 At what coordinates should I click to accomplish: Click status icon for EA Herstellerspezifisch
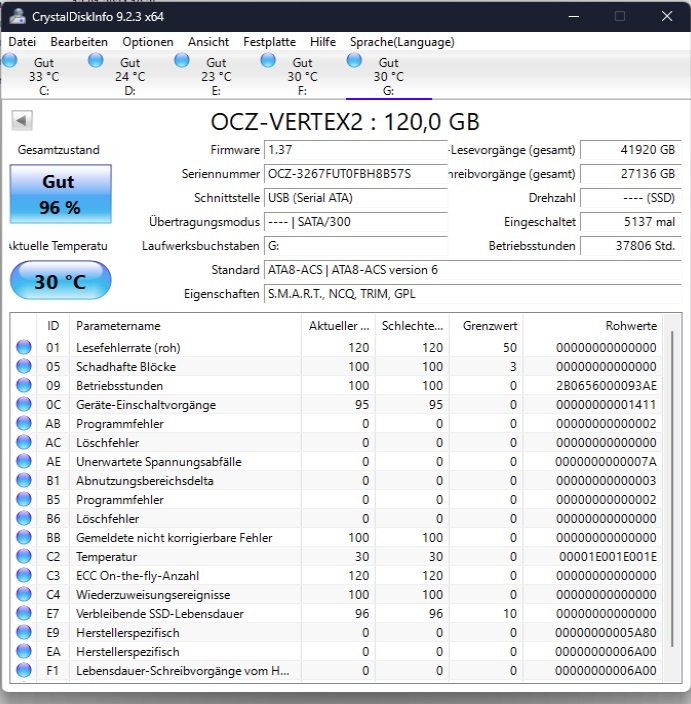coord(24,651)
